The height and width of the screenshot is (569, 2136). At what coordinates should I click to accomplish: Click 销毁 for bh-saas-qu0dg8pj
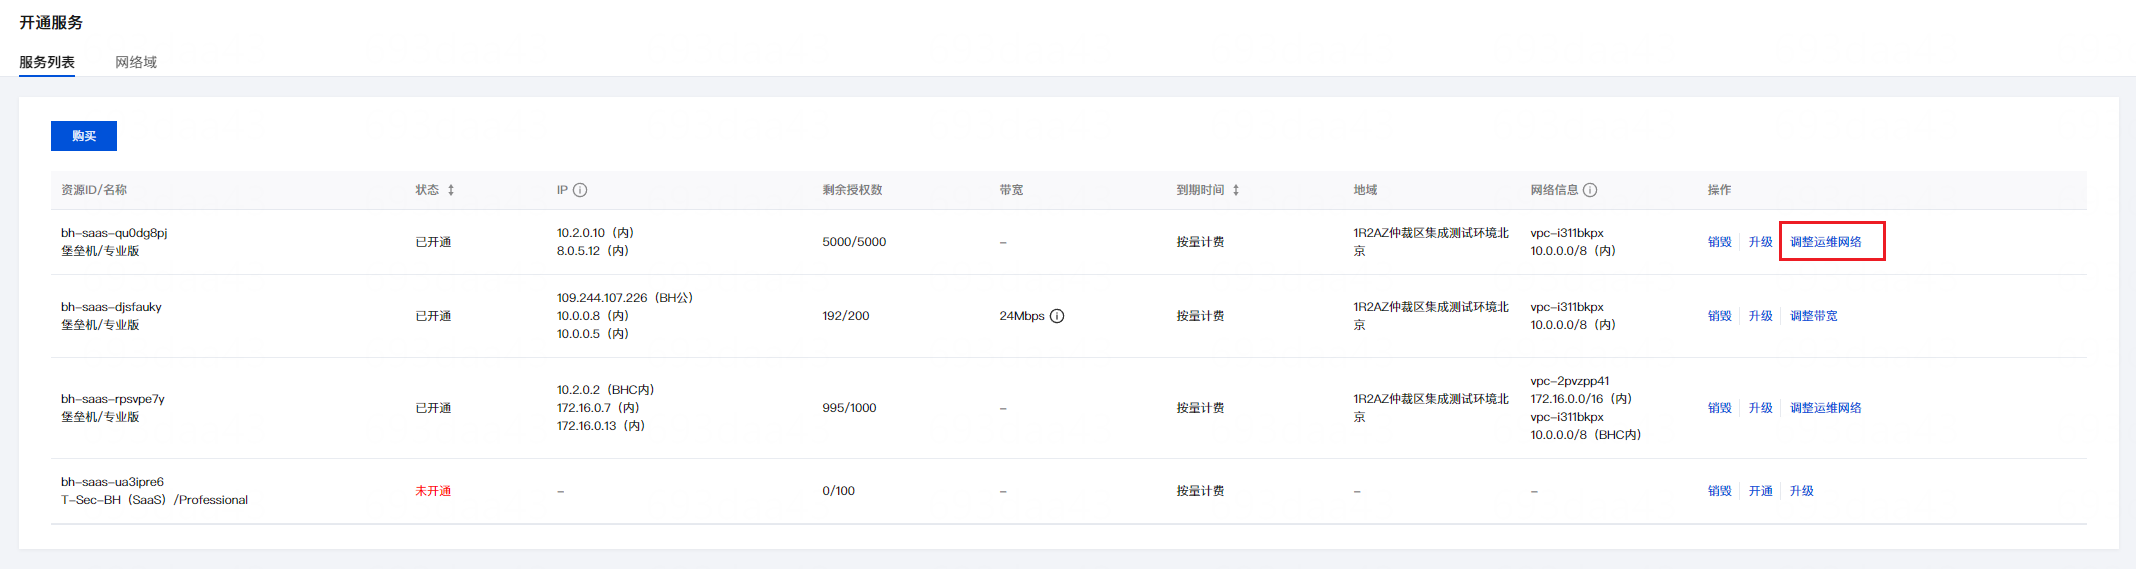click(x=1719, y=242)
